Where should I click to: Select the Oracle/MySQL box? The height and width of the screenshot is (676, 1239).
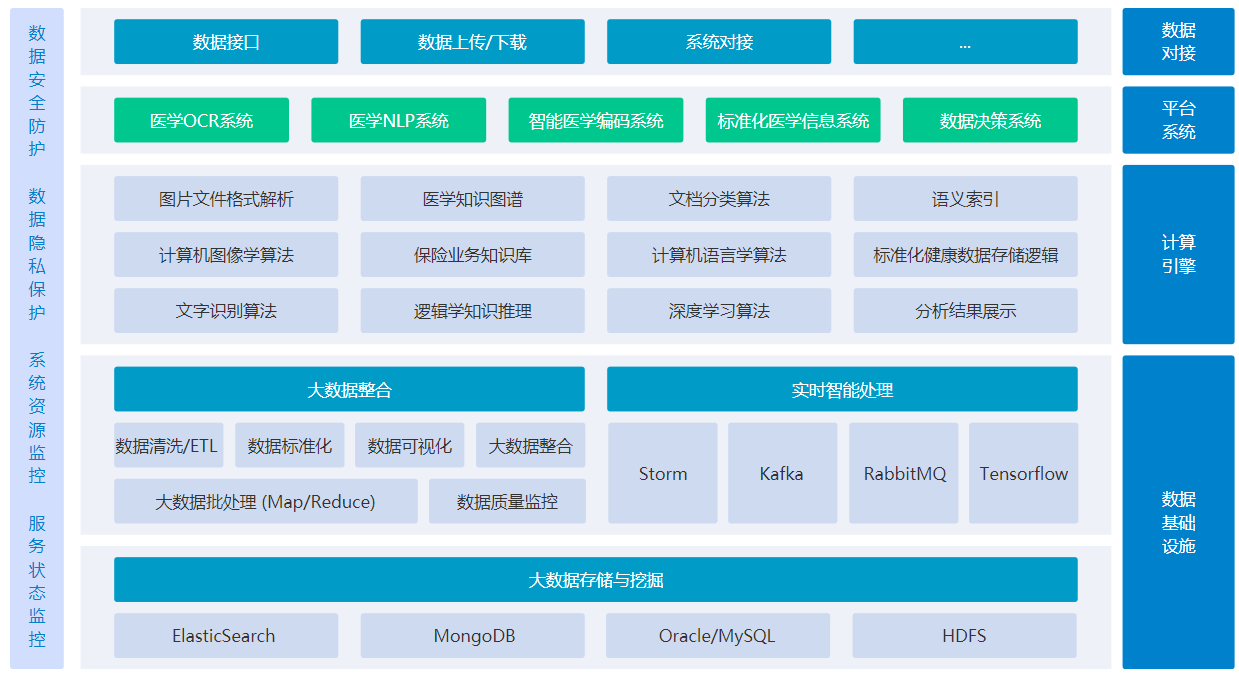[x=718, y=636]
